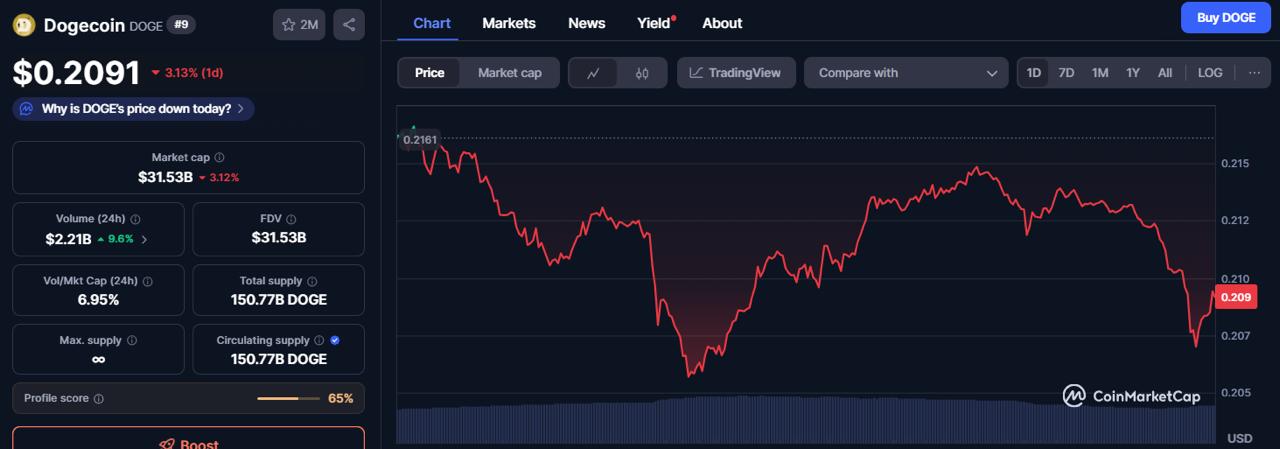
Task: Switch to line chart view icon
Action: point(593,73)
